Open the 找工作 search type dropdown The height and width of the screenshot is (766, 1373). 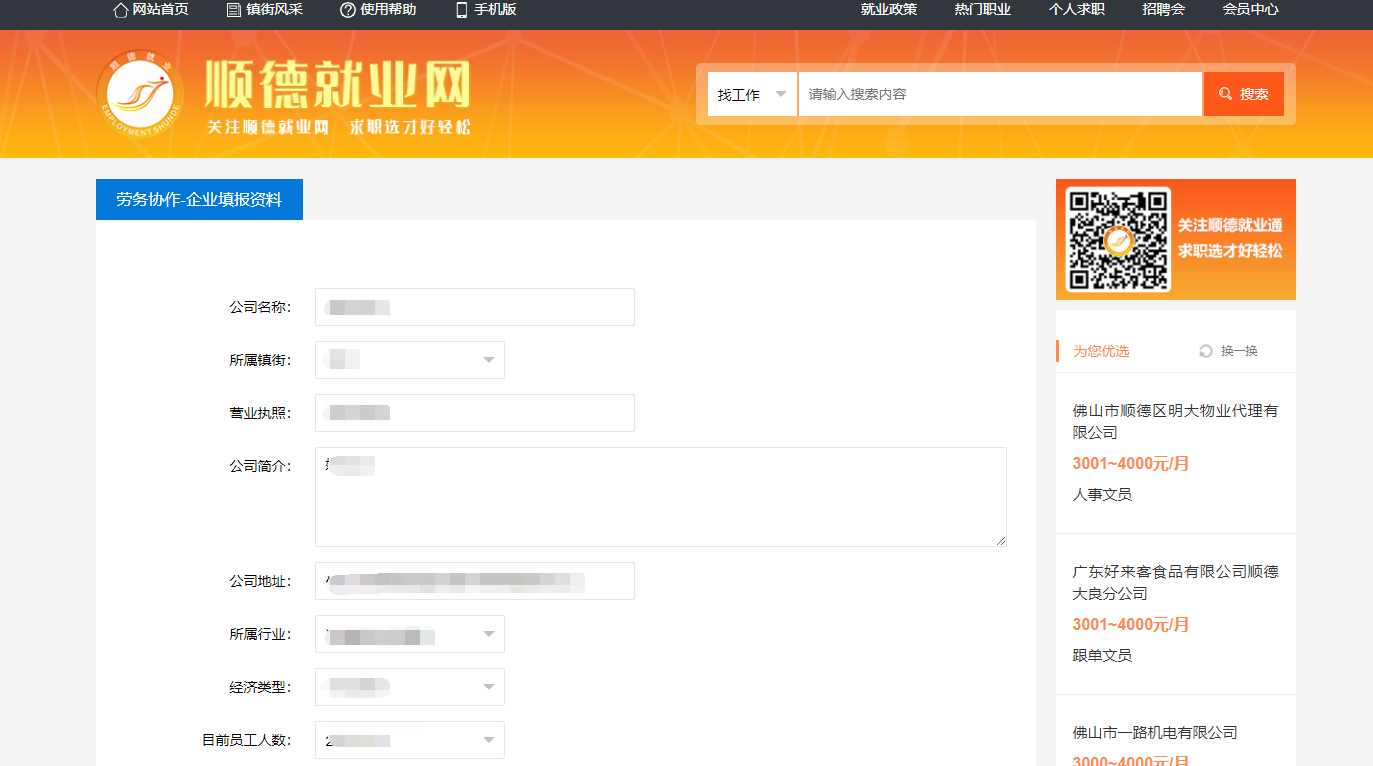pyautogui.click(x=752, y=94)
